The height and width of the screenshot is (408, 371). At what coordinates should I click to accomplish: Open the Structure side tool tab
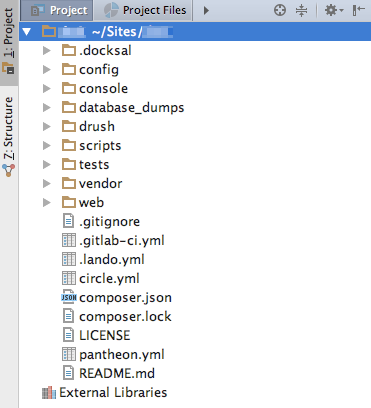pyautogui.click(x=9, y=137)
